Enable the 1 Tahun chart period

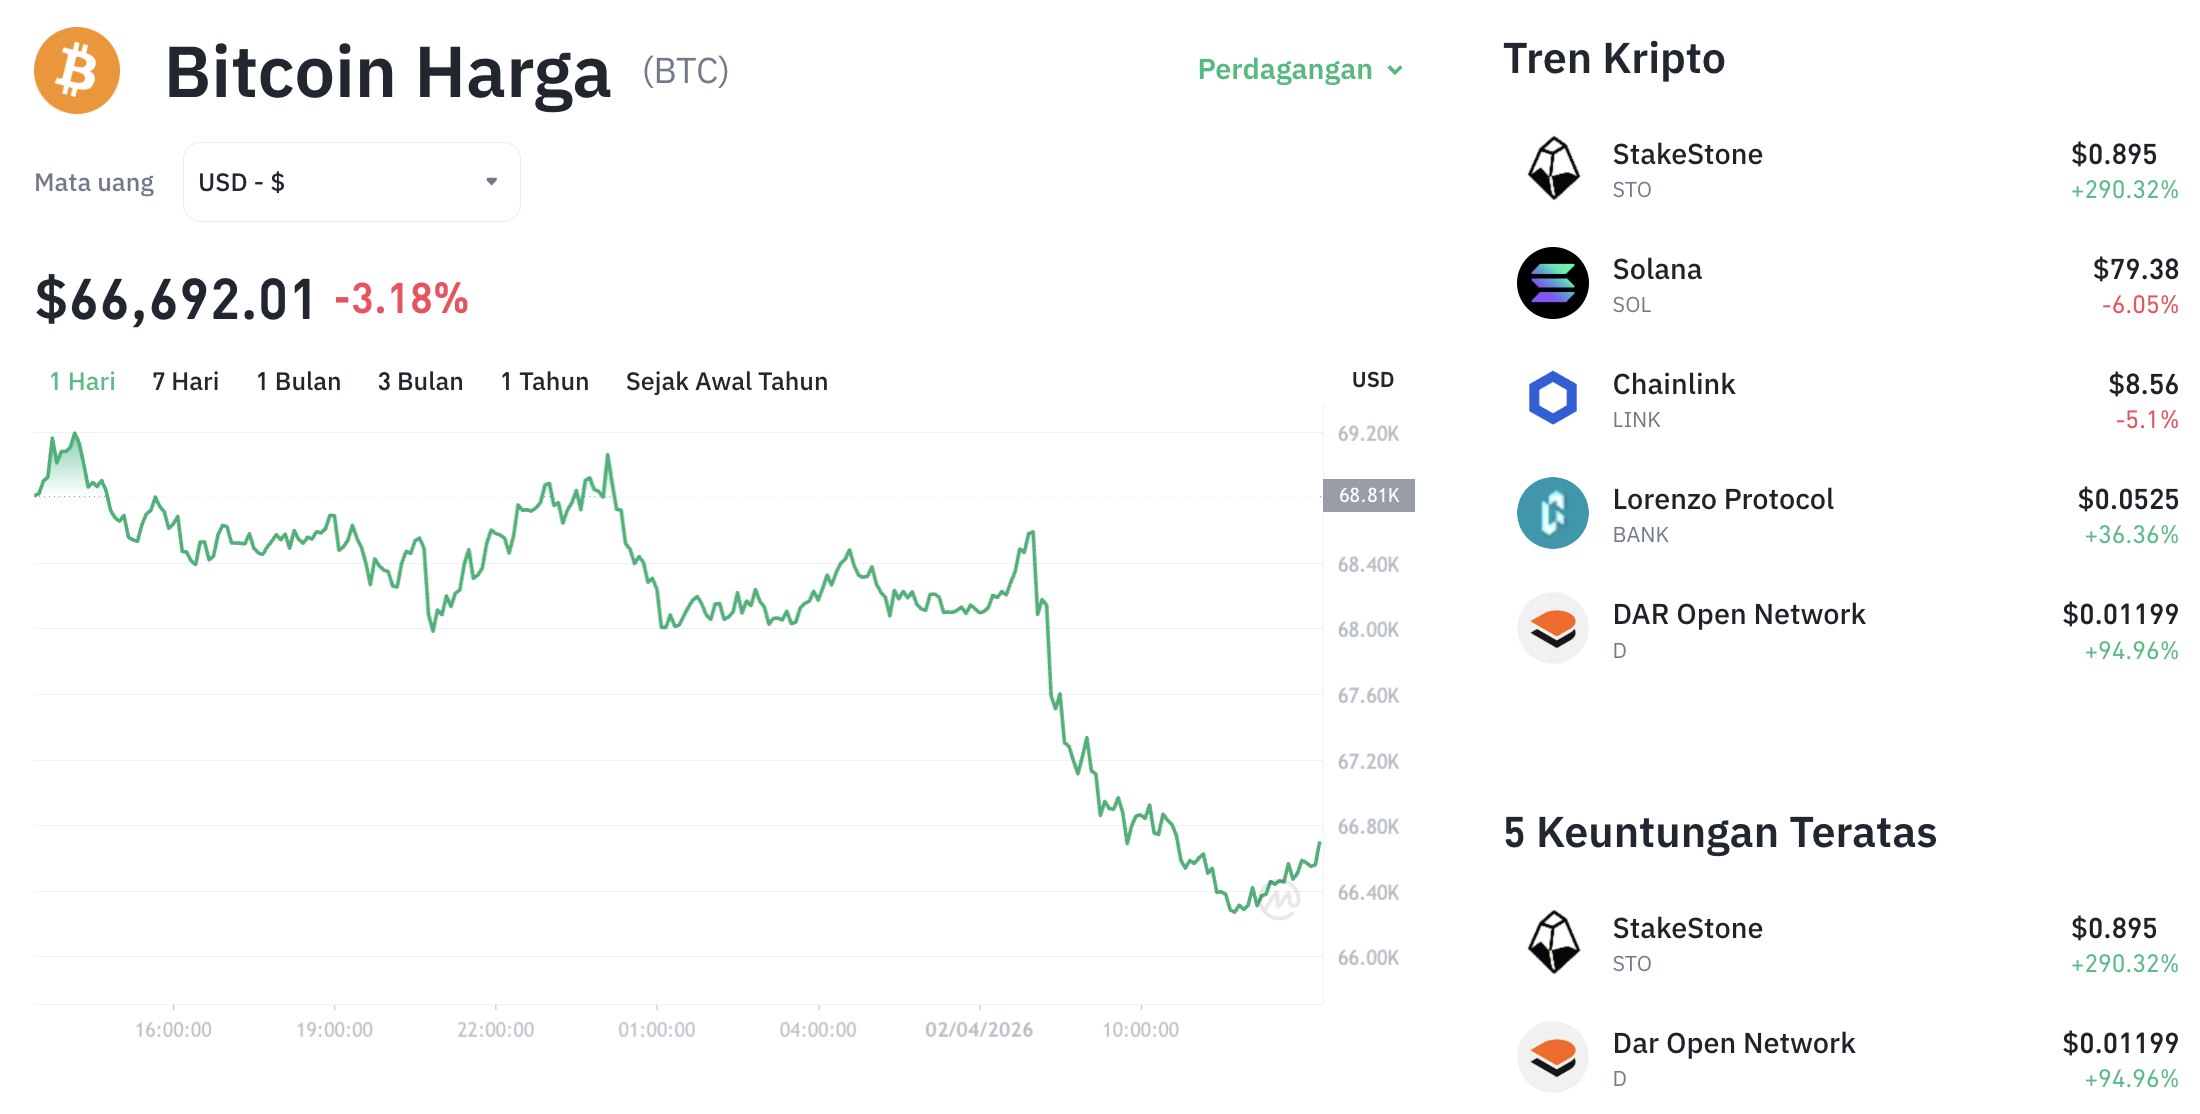pyautogui.click(x=544, y=381)
